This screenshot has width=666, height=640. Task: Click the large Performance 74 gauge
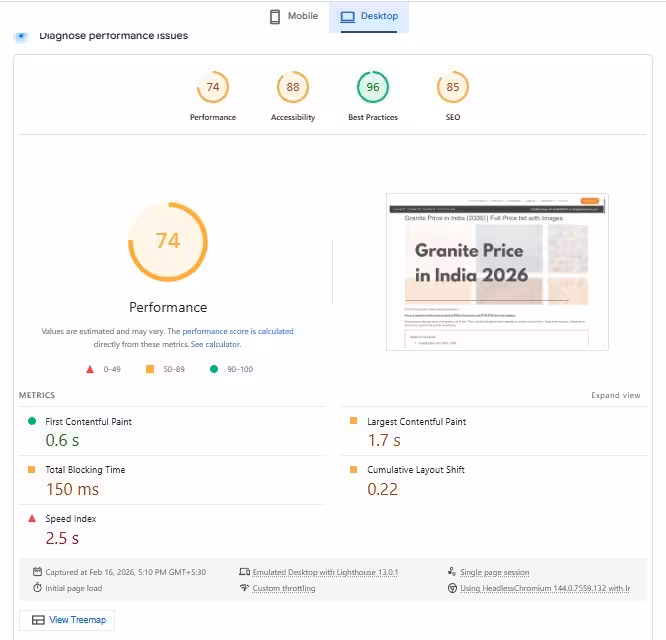168,241
